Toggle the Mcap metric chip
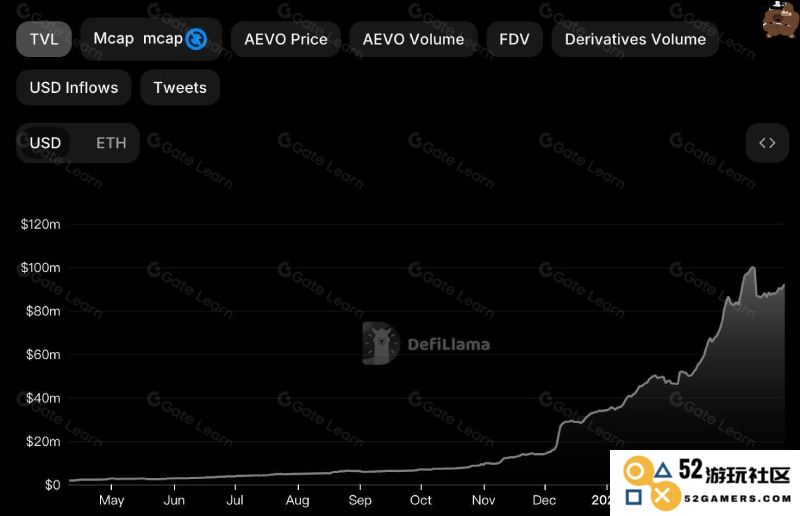800x516 pixels. click(x=151, y=39)
